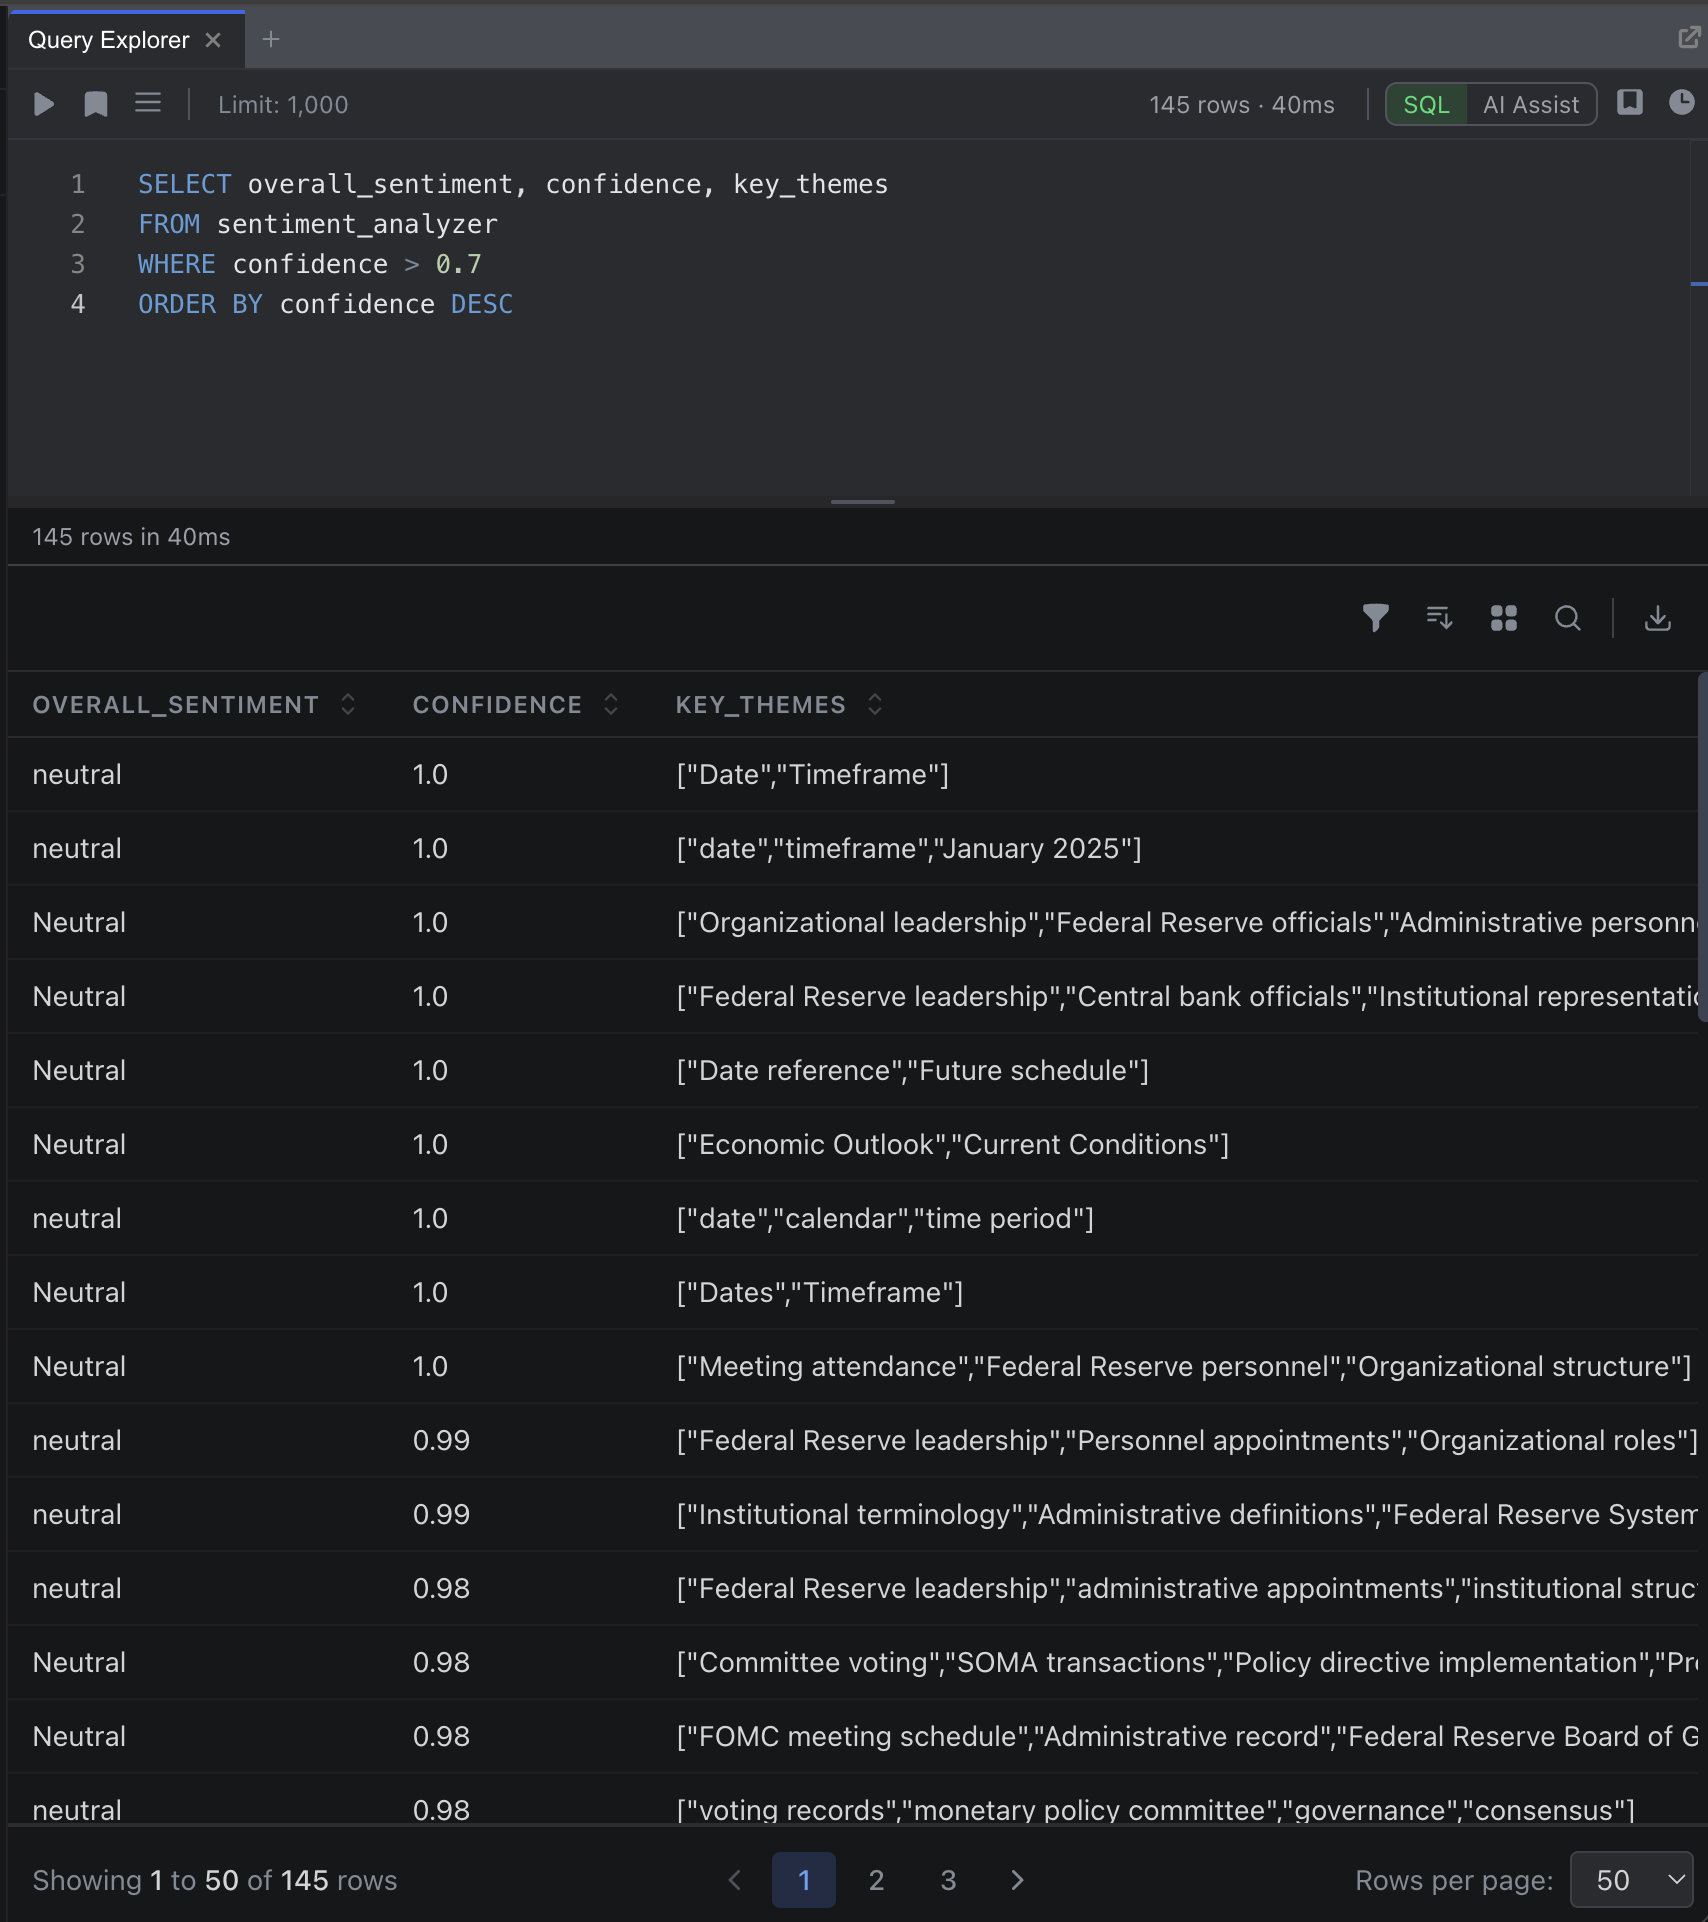This screenshot has width=1708, height=1922.
Task: Select cell "Economic Outlook","Current Conditions"
Action: point(952,1145)
